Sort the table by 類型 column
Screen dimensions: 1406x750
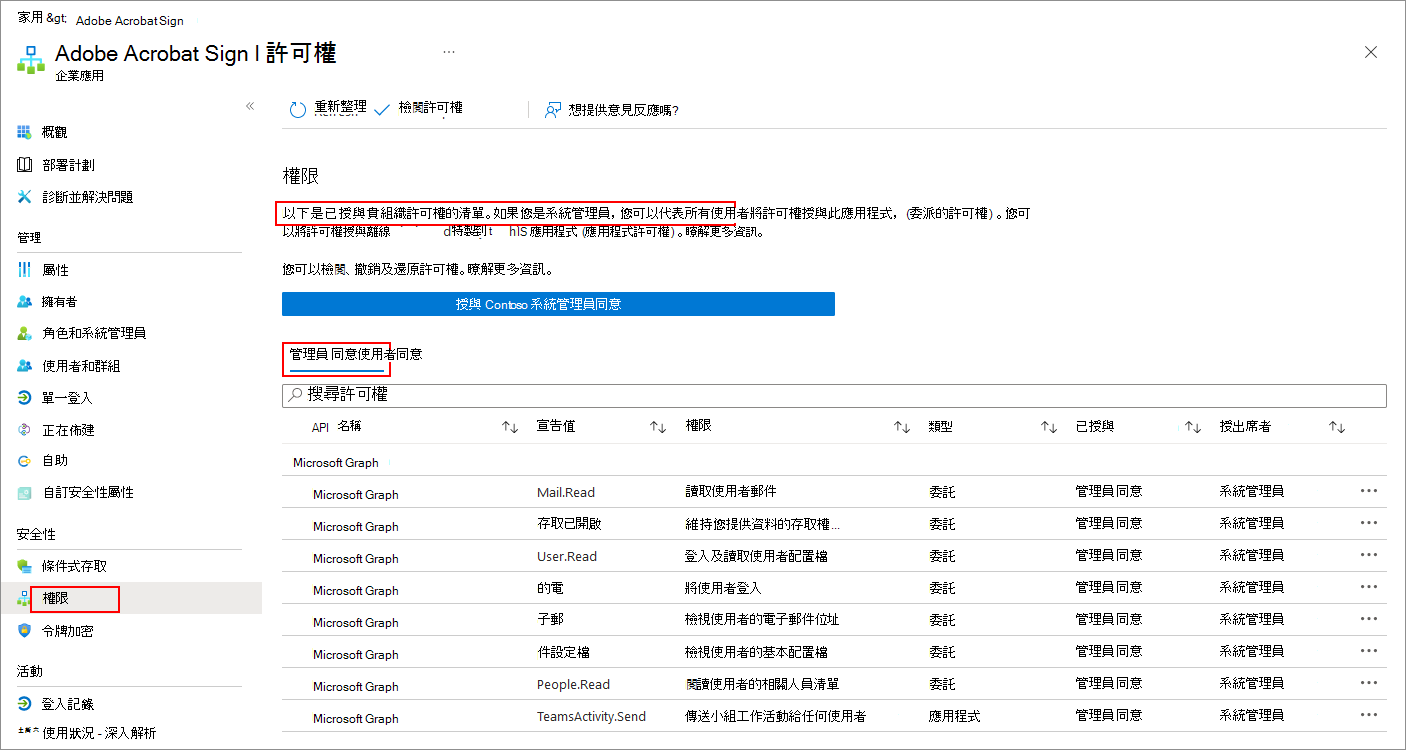pyautogui.click(x=1049, y=427)
